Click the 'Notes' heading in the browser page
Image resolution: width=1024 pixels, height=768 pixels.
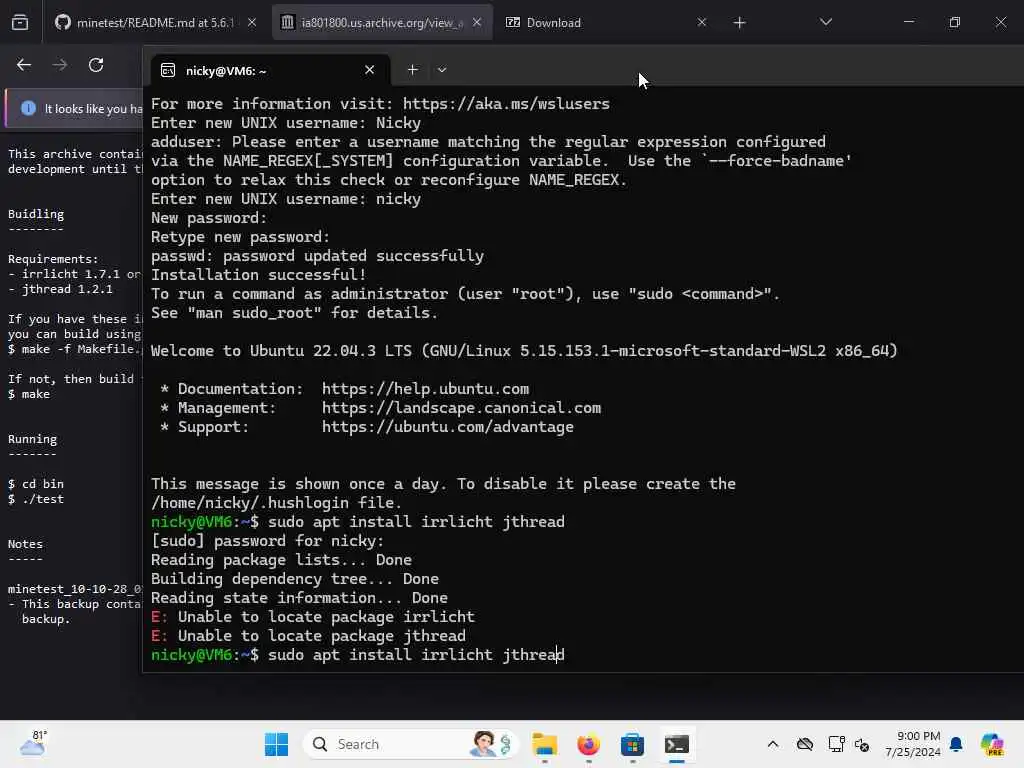pyautogui.click(x=25, y=544)
